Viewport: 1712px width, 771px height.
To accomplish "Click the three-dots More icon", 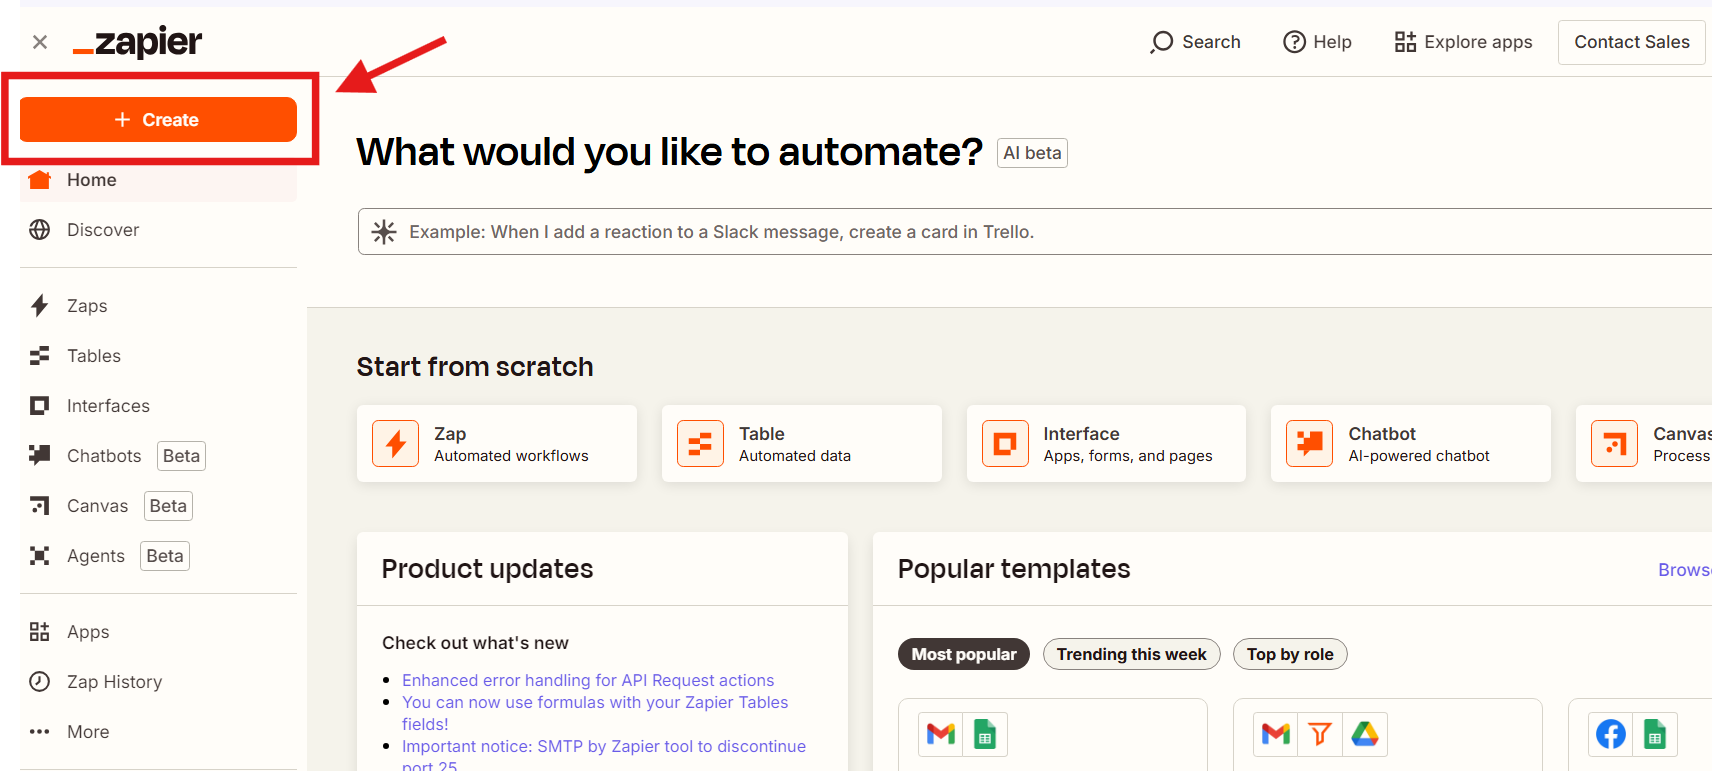I will coord(40,732).
